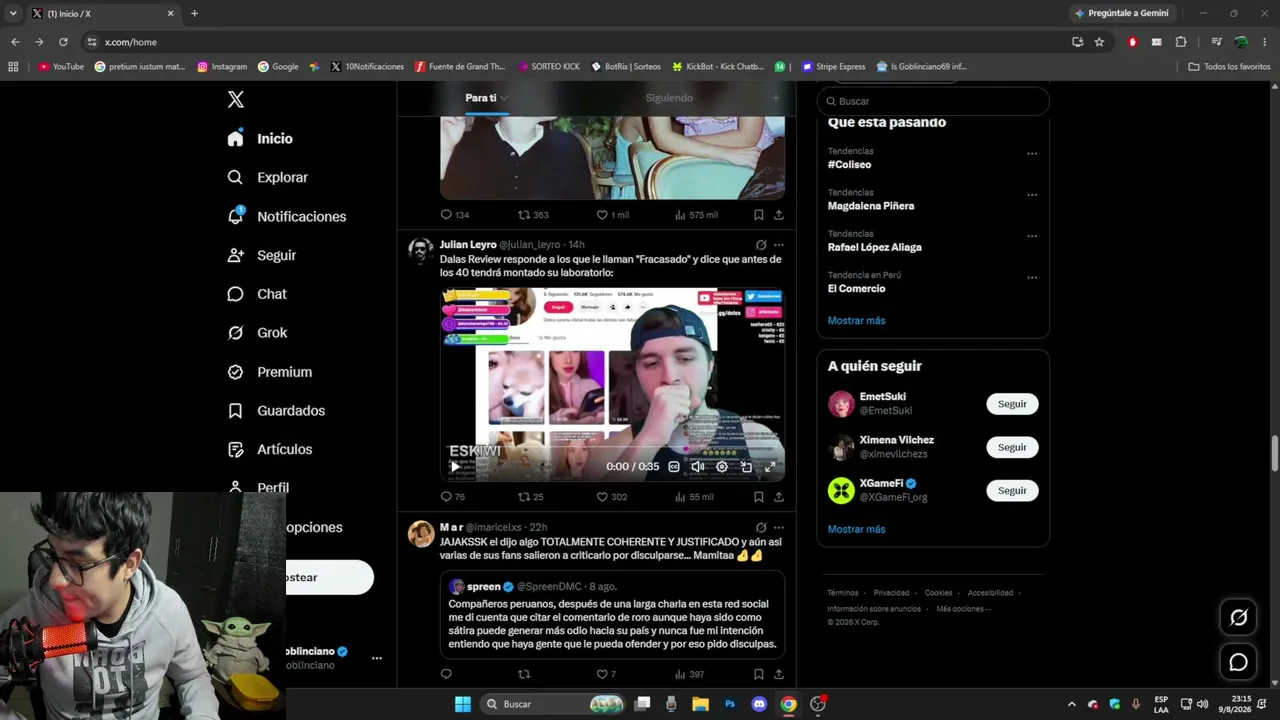The width and height of the screenshot is (1280, 720).
Task: Repost the post with 363 reposts
Action: 524,215
